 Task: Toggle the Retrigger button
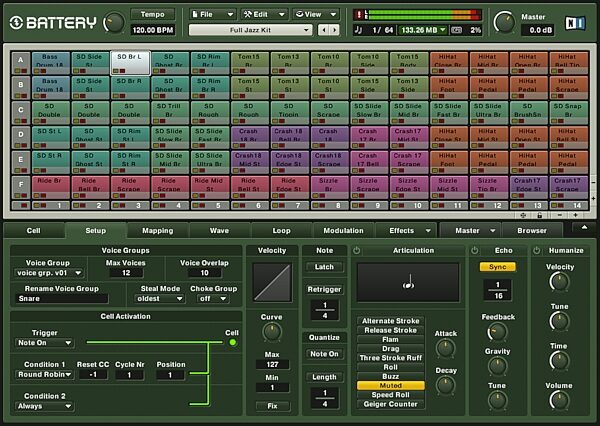click(x=324, y=289)
